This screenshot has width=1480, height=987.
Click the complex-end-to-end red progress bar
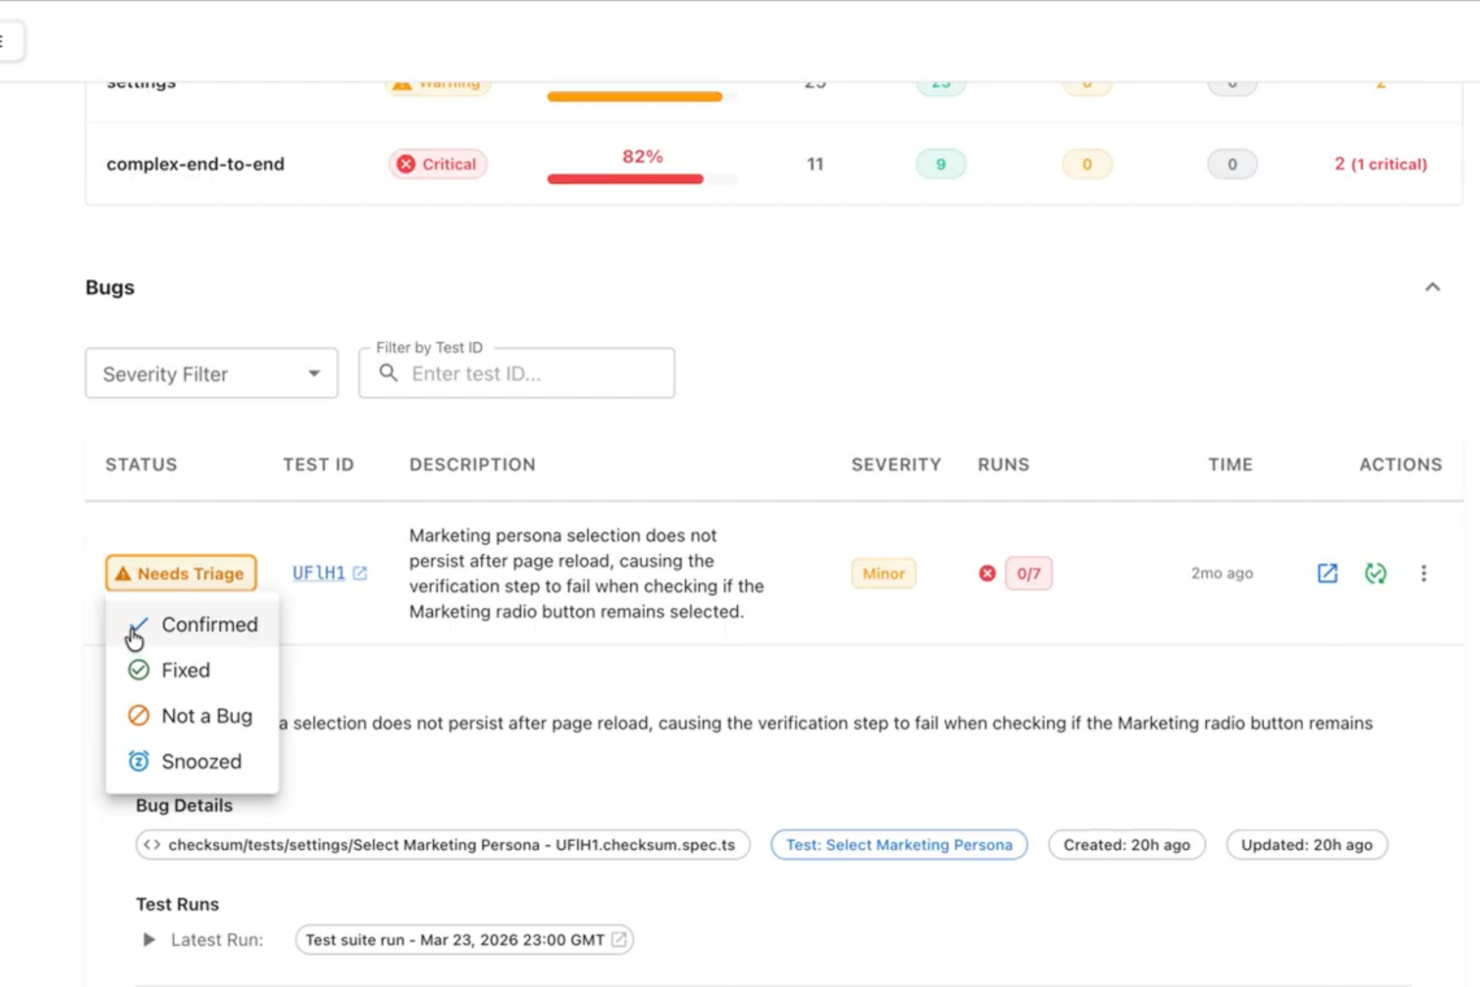point(625,179)
